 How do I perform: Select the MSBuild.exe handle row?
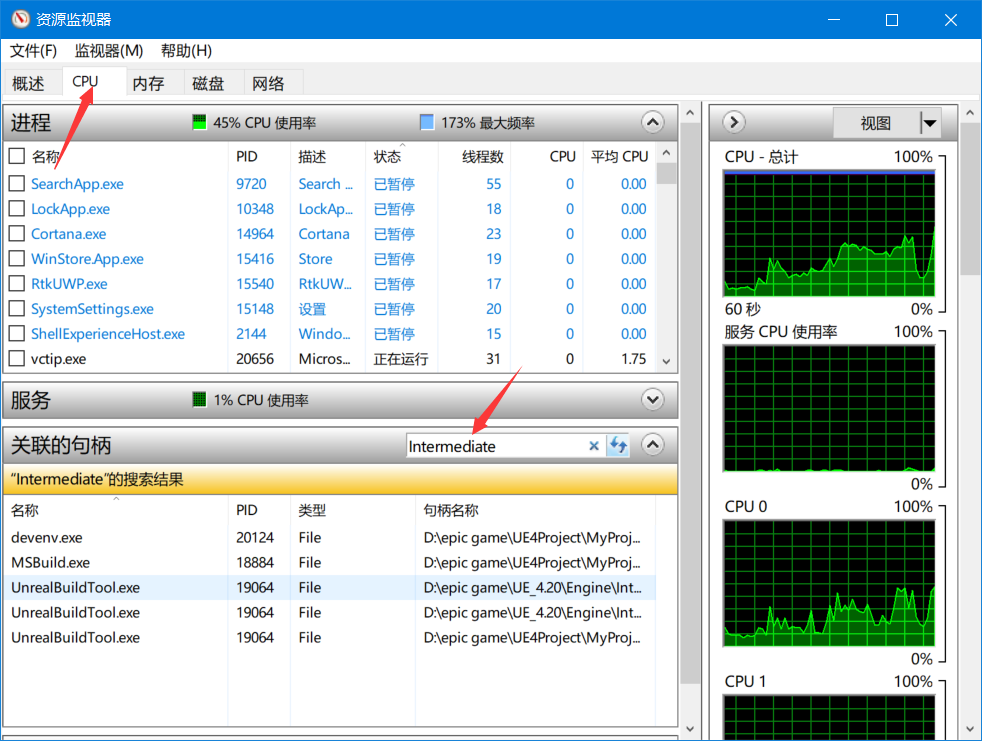point(329,562)
